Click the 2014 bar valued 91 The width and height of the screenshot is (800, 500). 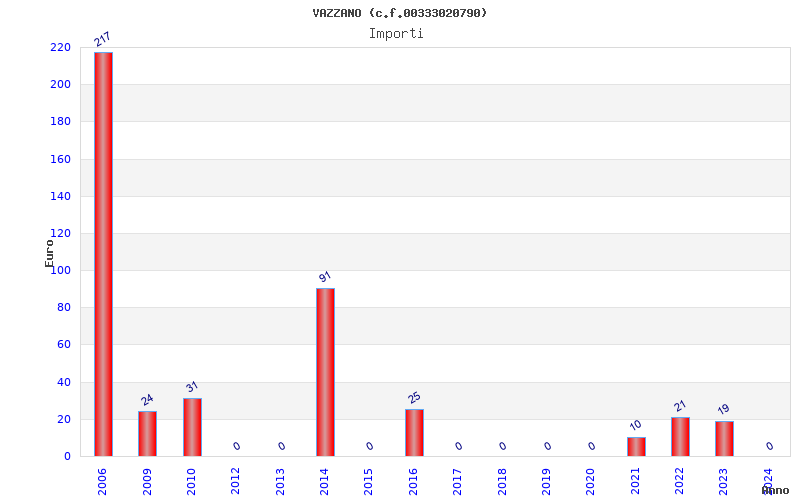coord(326,372)
